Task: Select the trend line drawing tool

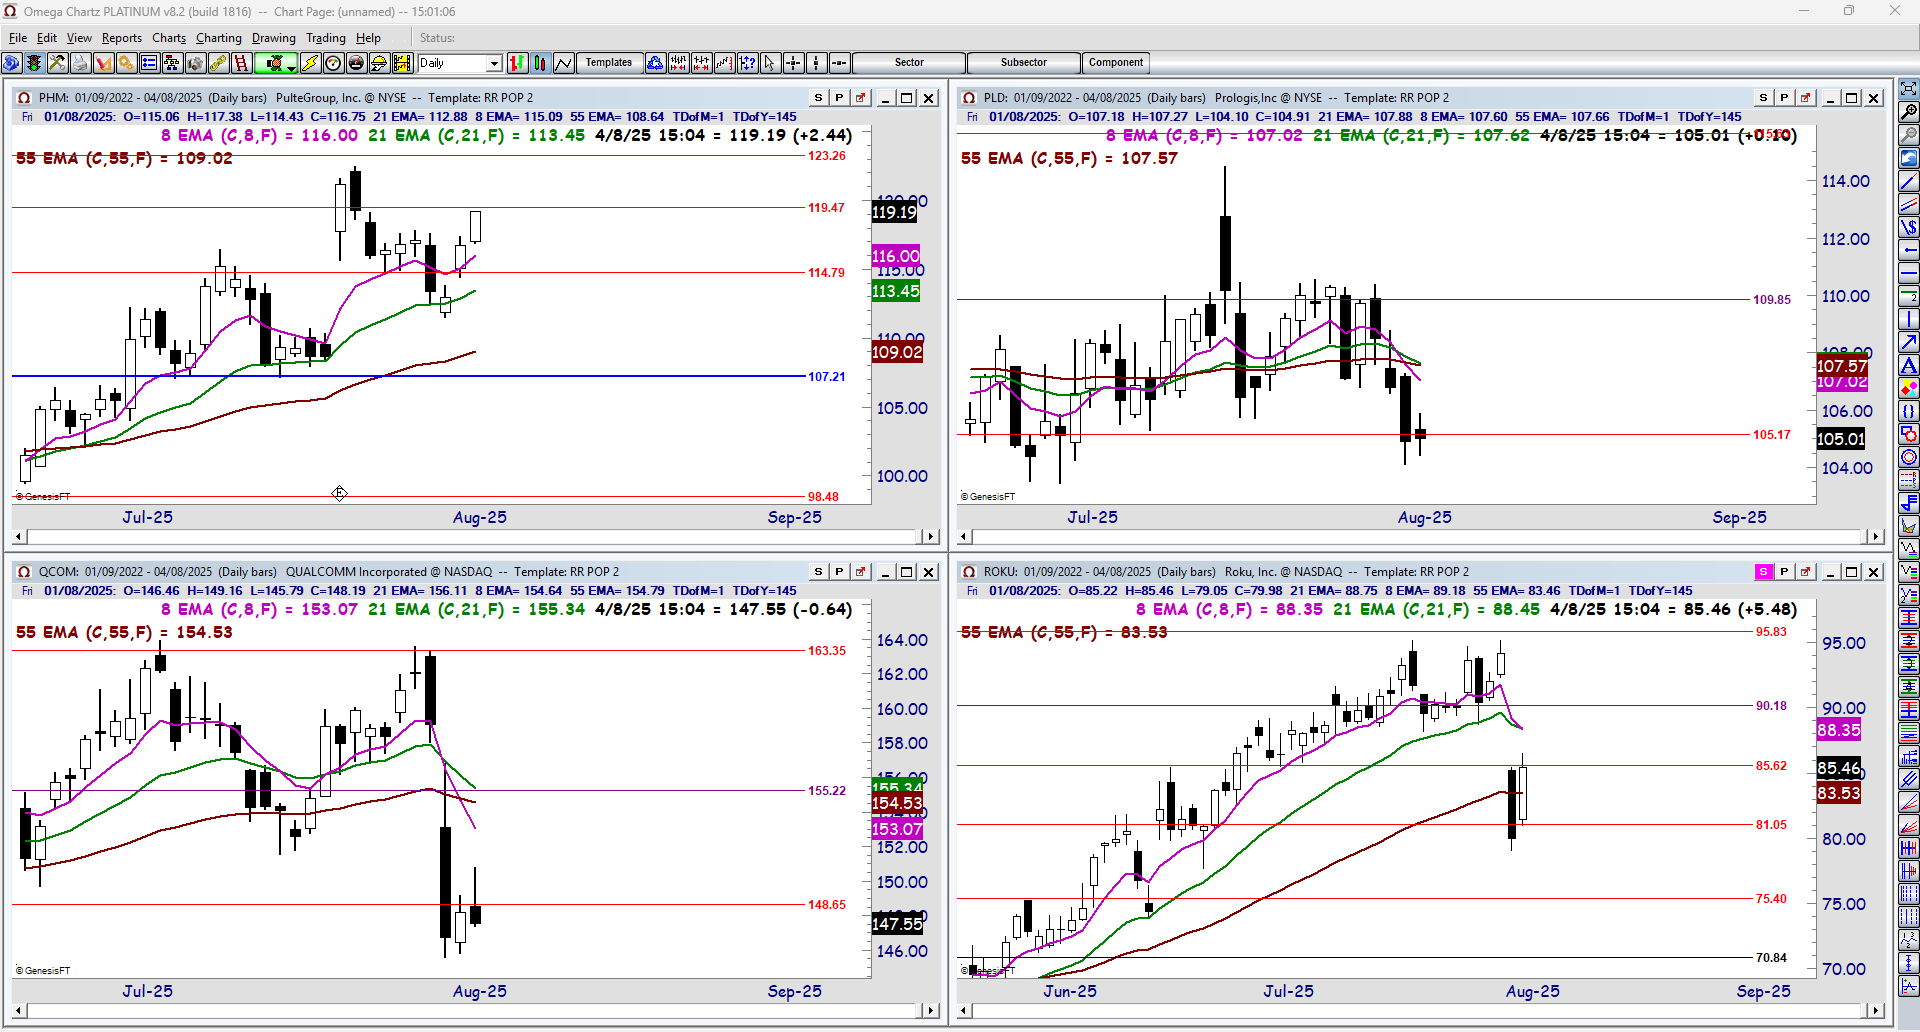Action: click(x=1908, y=181)
